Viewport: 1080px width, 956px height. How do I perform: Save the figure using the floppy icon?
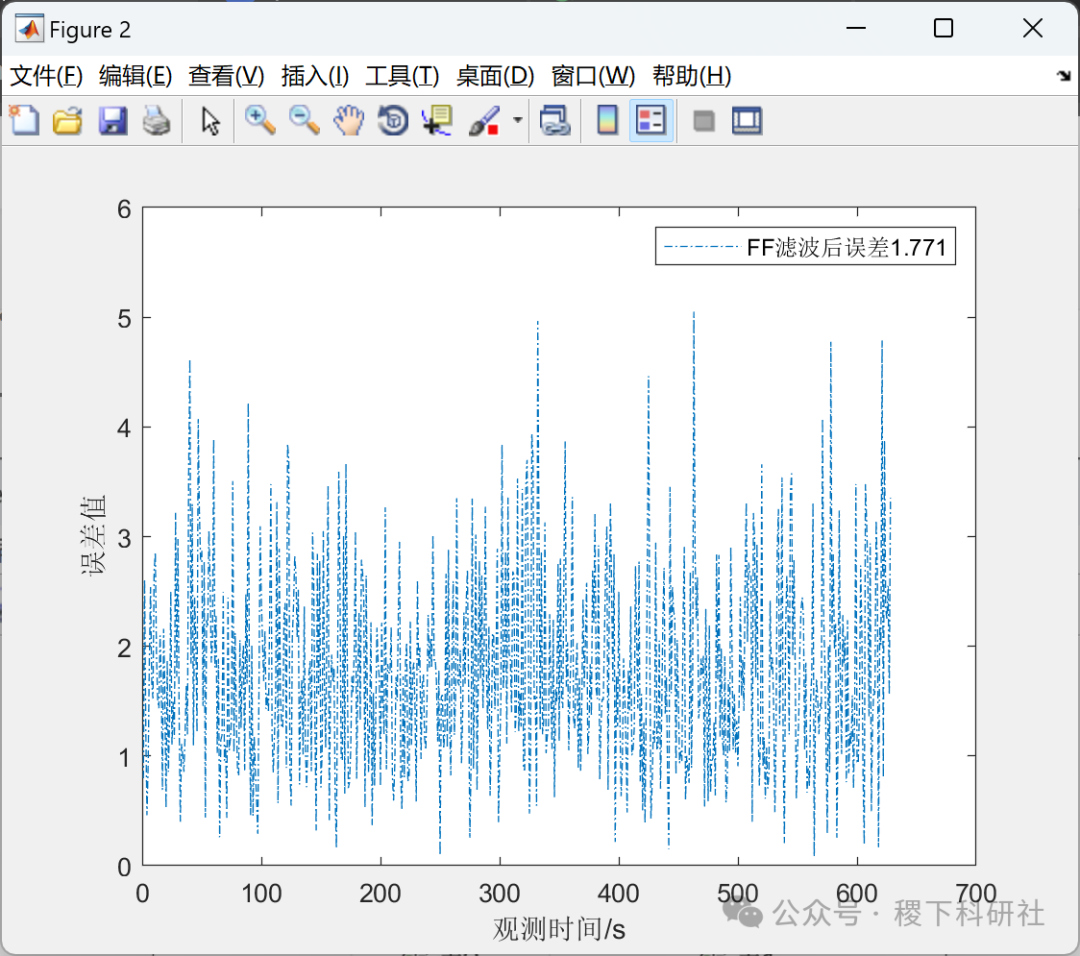coord(112,121)
